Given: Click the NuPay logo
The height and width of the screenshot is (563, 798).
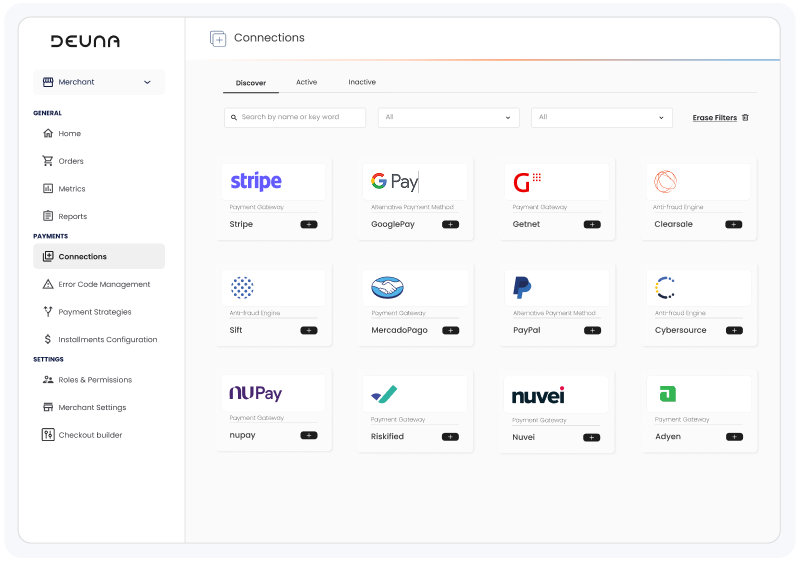Looking at the screenshot, I should (256, 393).
